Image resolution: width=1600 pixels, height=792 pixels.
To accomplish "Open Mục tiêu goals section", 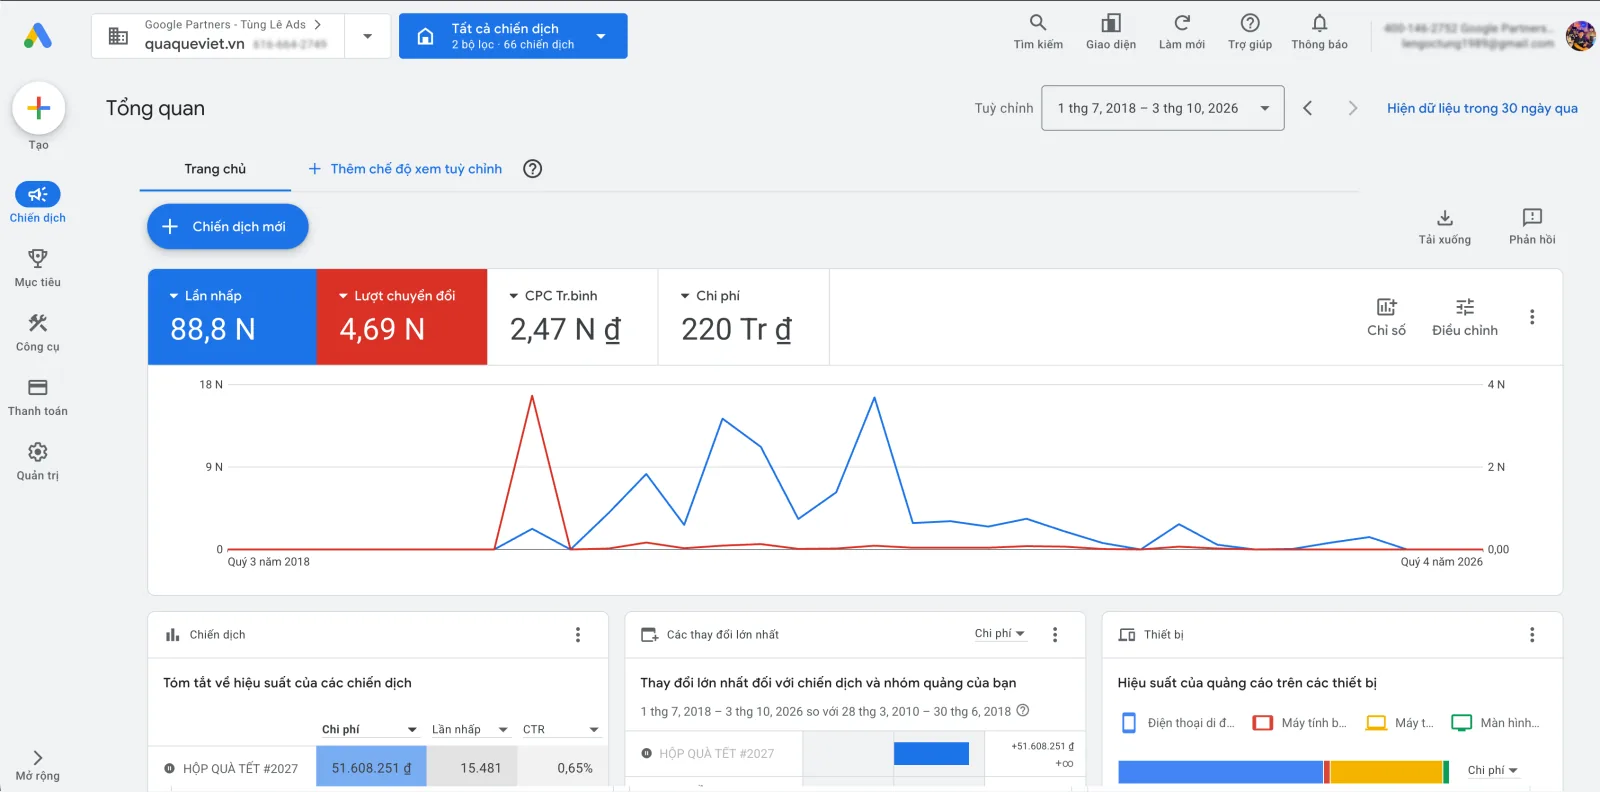I will tap(38, 268).
